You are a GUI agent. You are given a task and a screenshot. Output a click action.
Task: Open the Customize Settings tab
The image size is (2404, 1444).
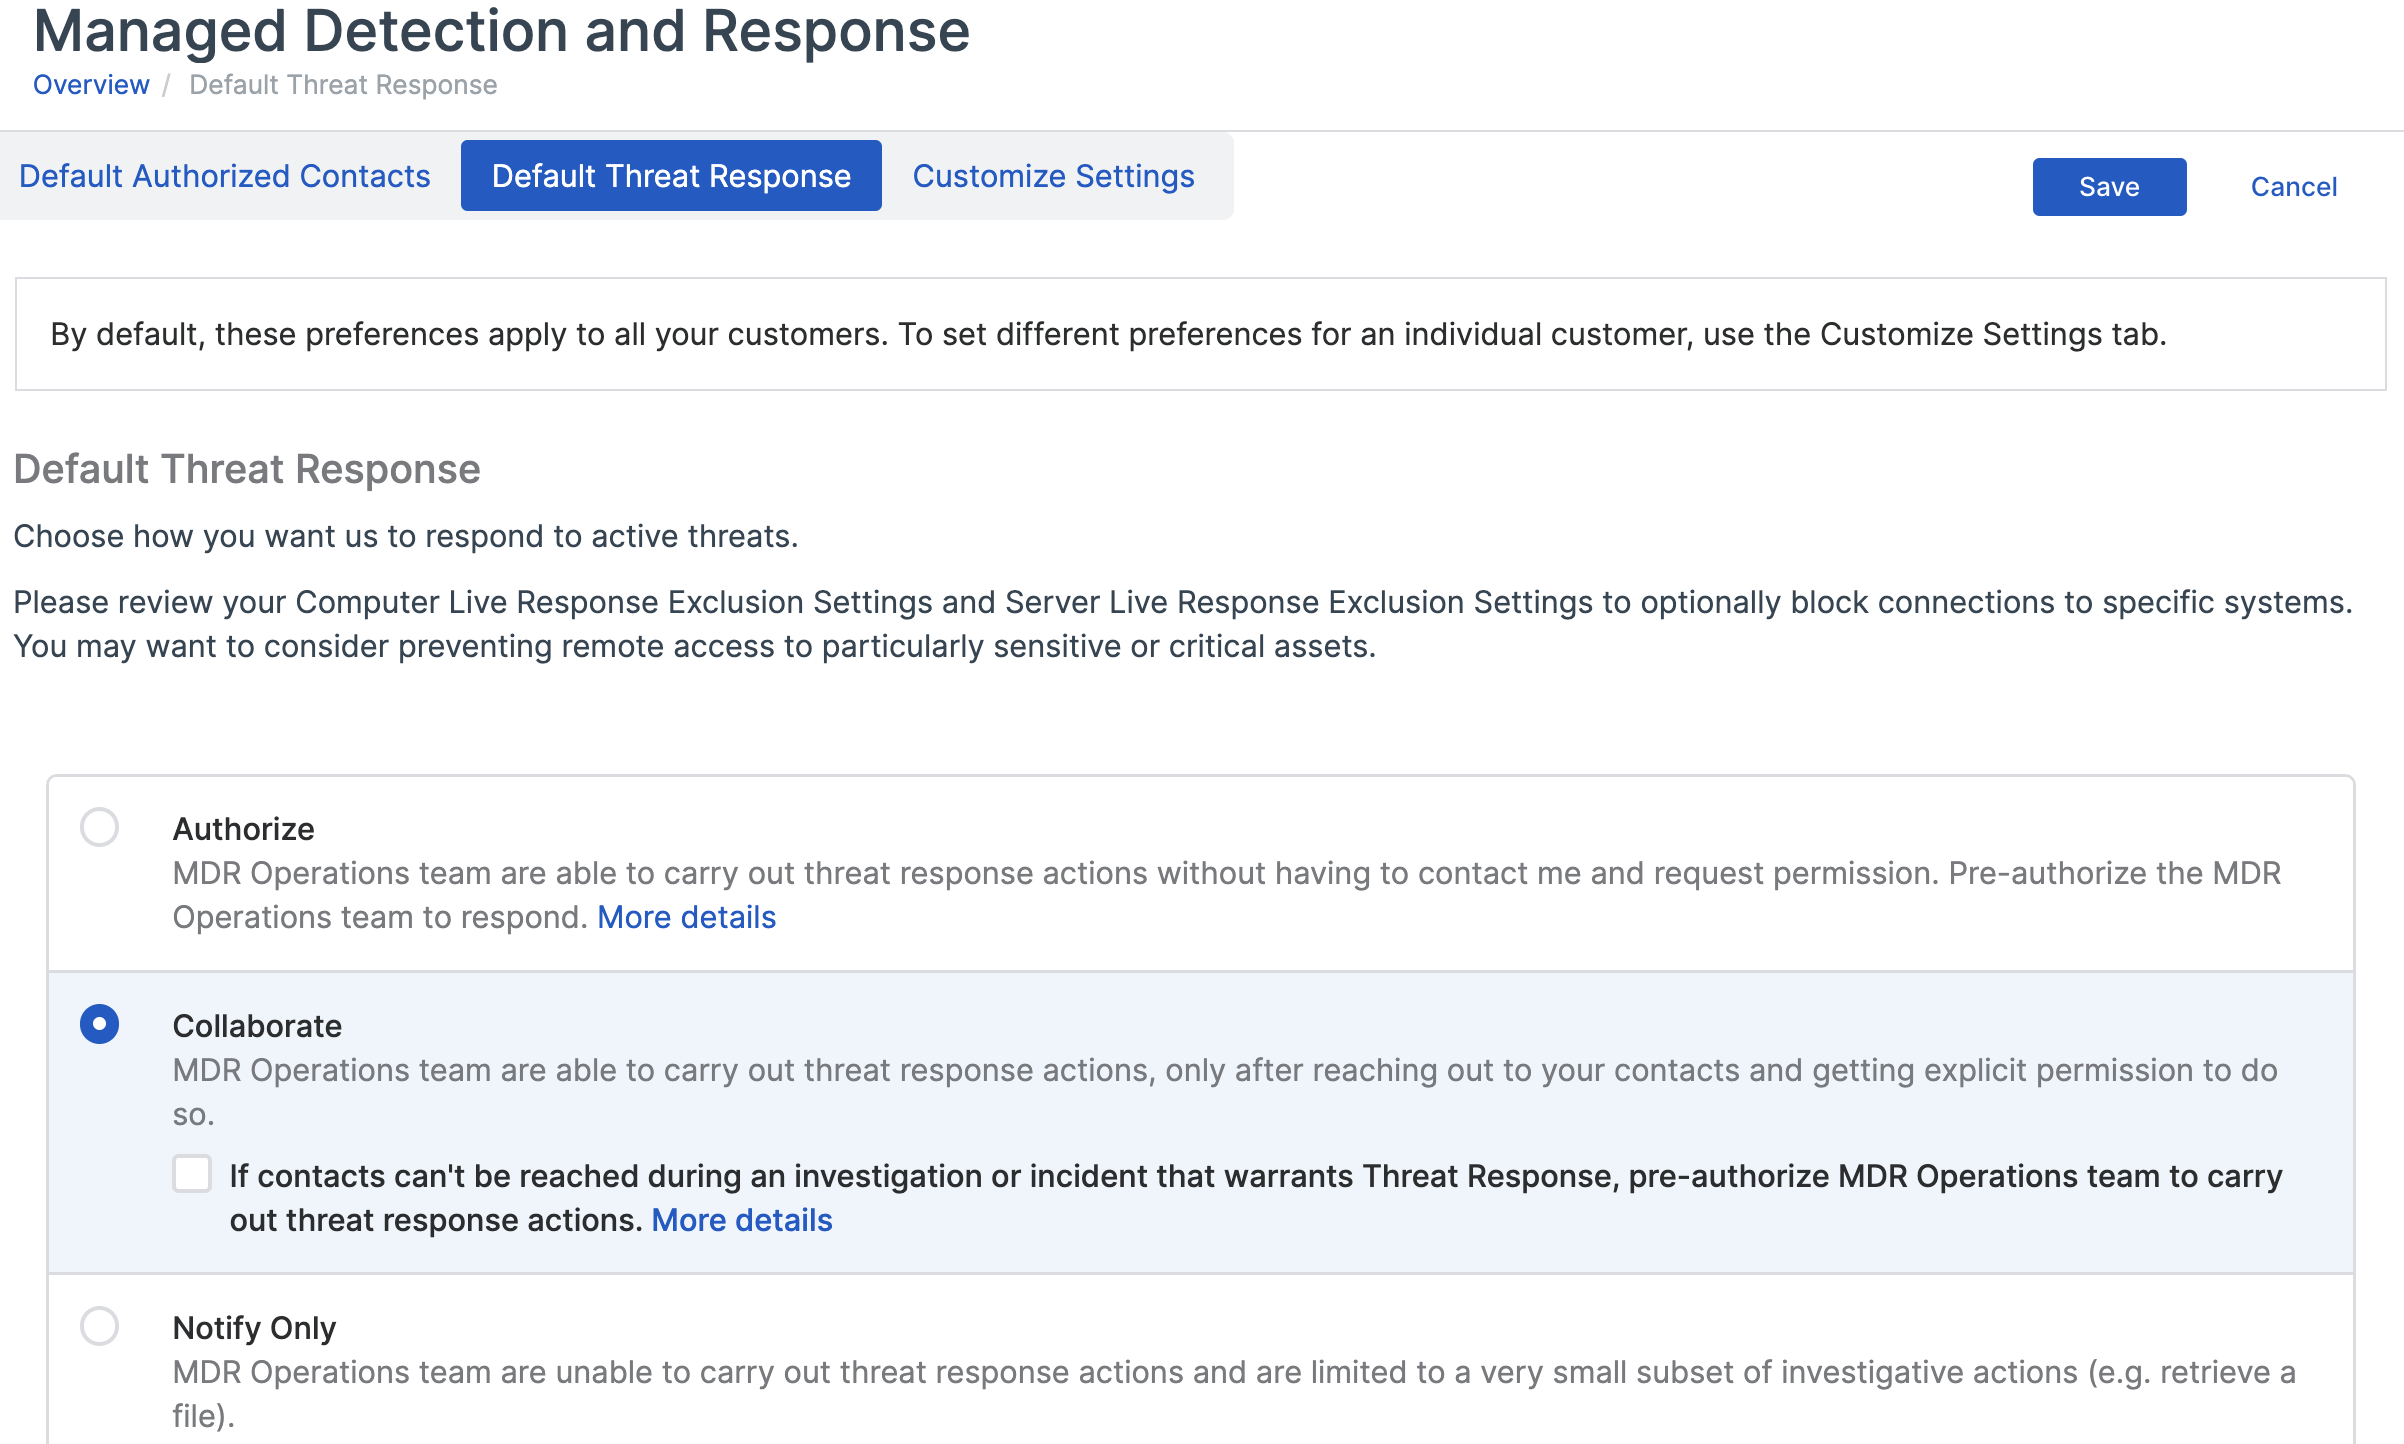(1053, 176)
